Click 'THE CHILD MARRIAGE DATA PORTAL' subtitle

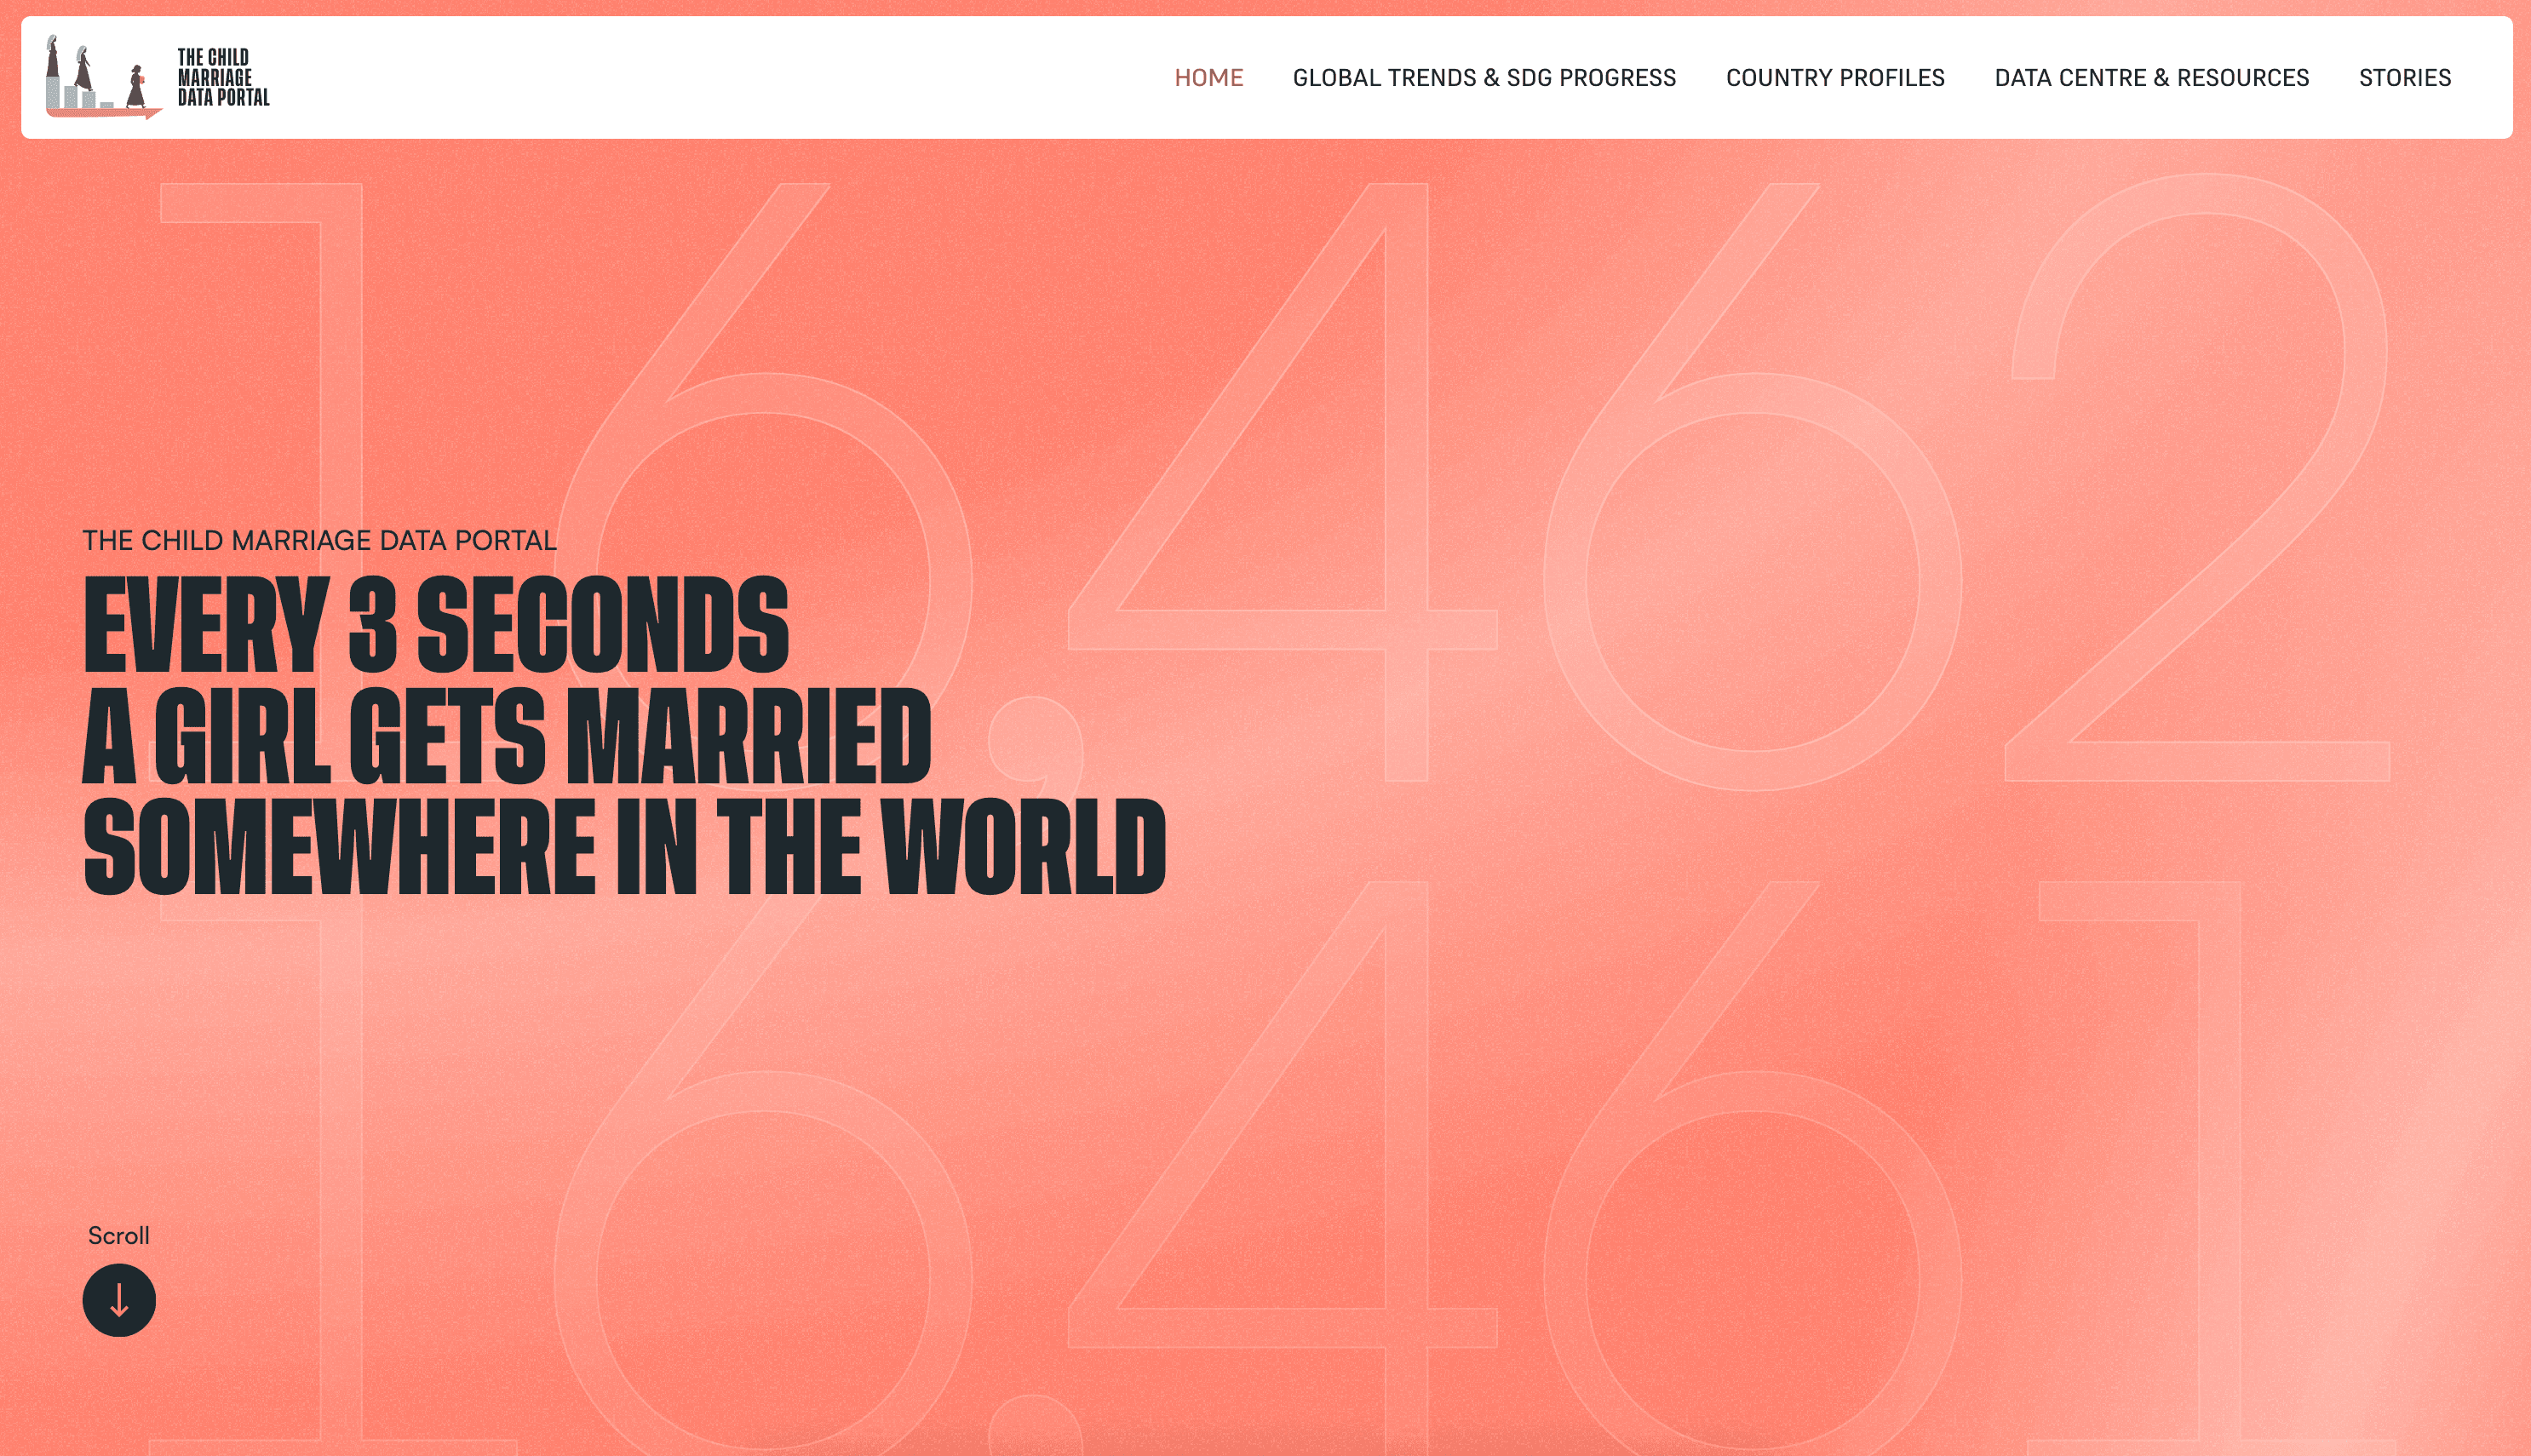pos(319,540)
